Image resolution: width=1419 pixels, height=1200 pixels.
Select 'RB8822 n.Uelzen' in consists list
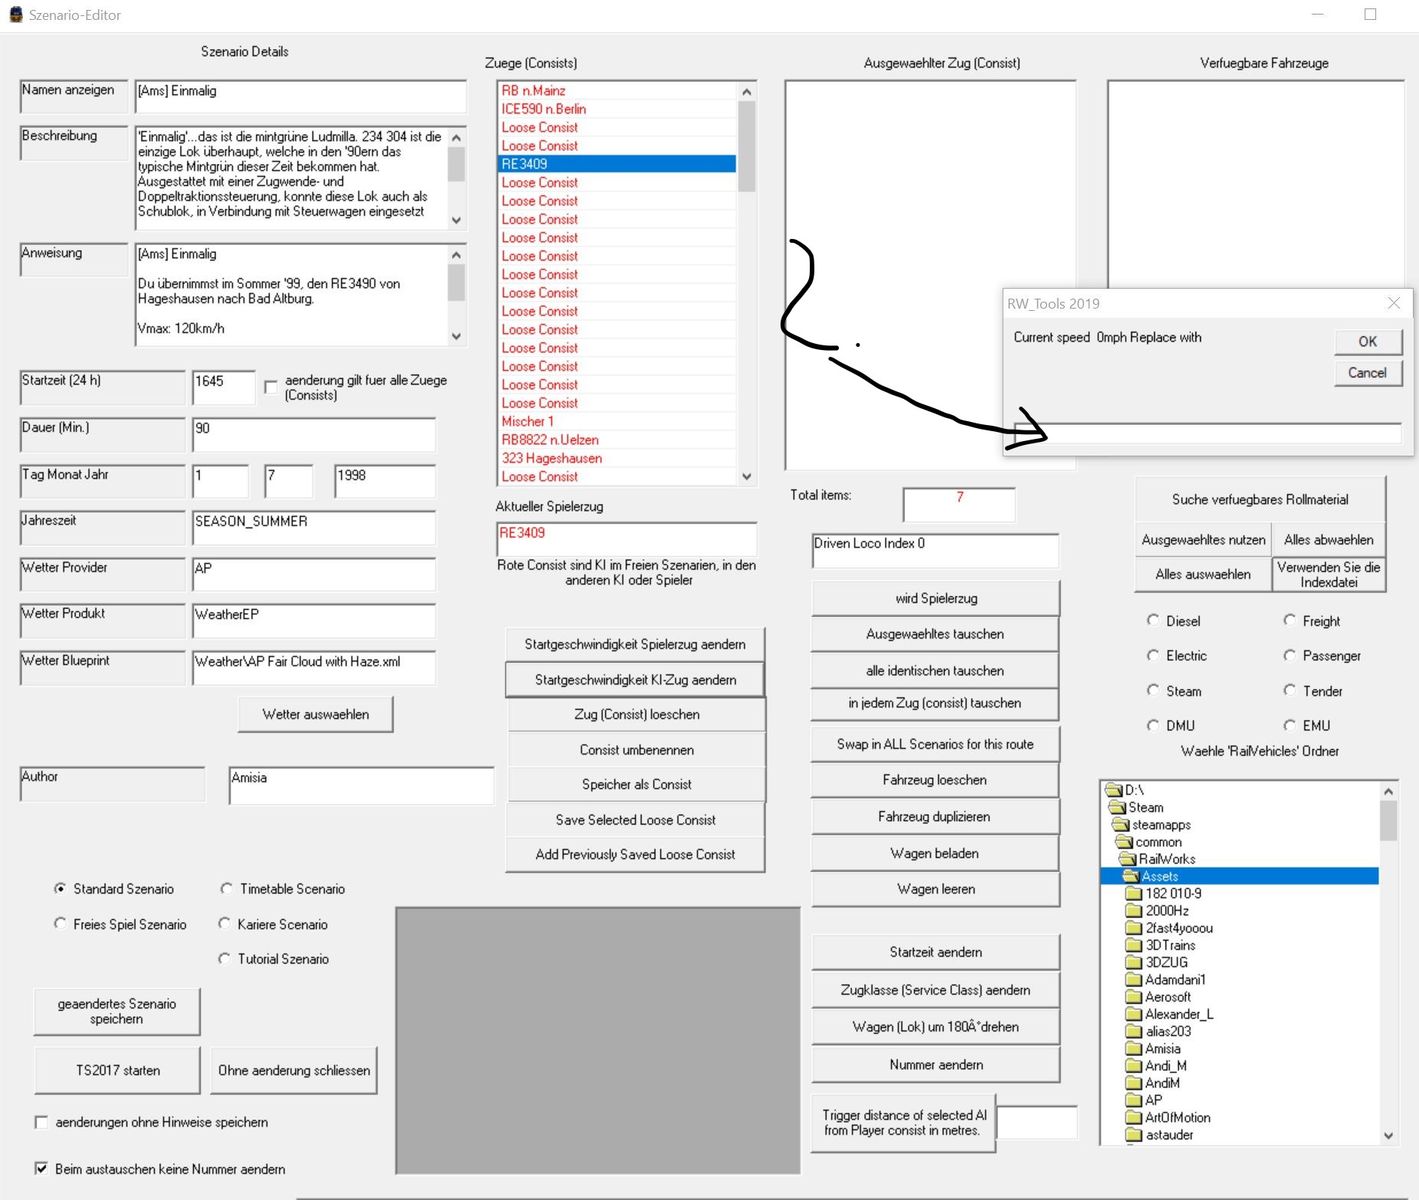(550, 440)
